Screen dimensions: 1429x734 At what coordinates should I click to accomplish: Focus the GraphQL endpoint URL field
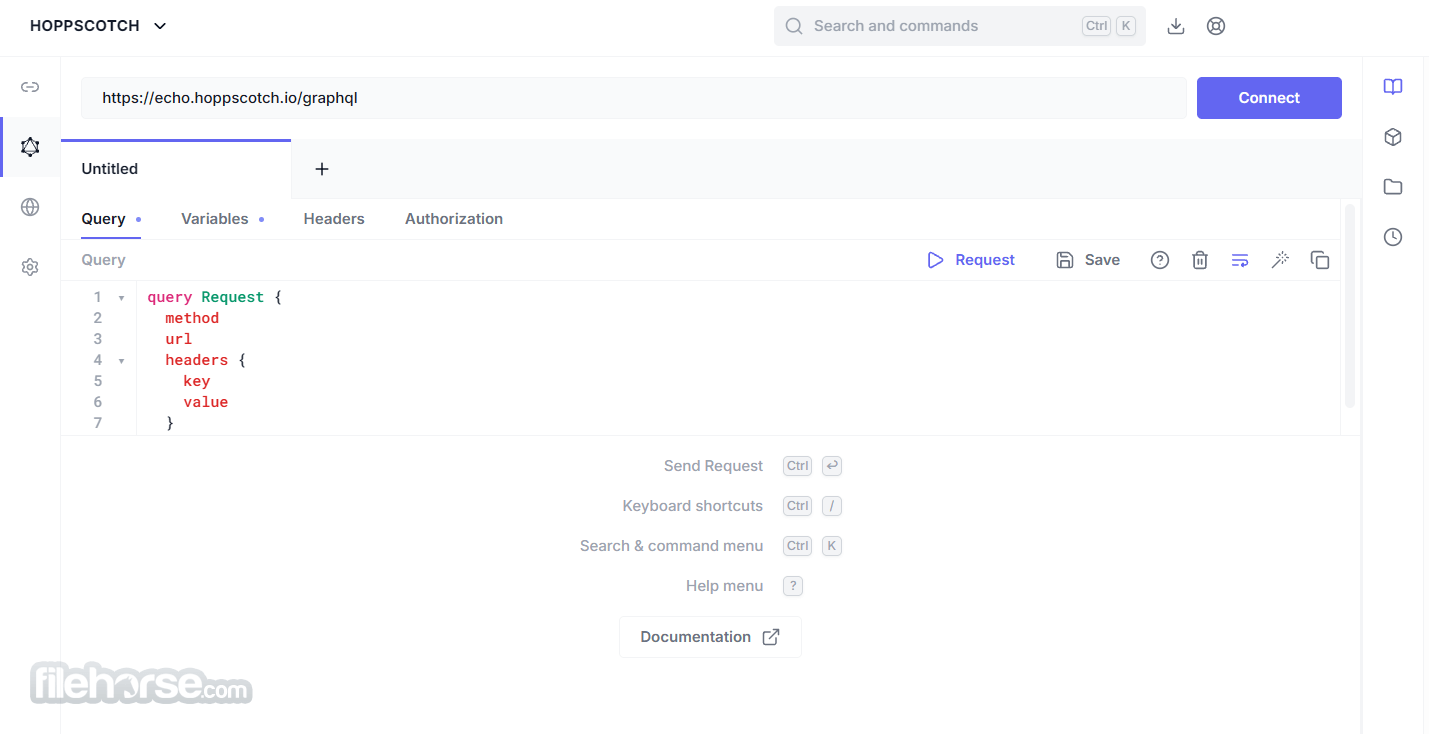634,98
